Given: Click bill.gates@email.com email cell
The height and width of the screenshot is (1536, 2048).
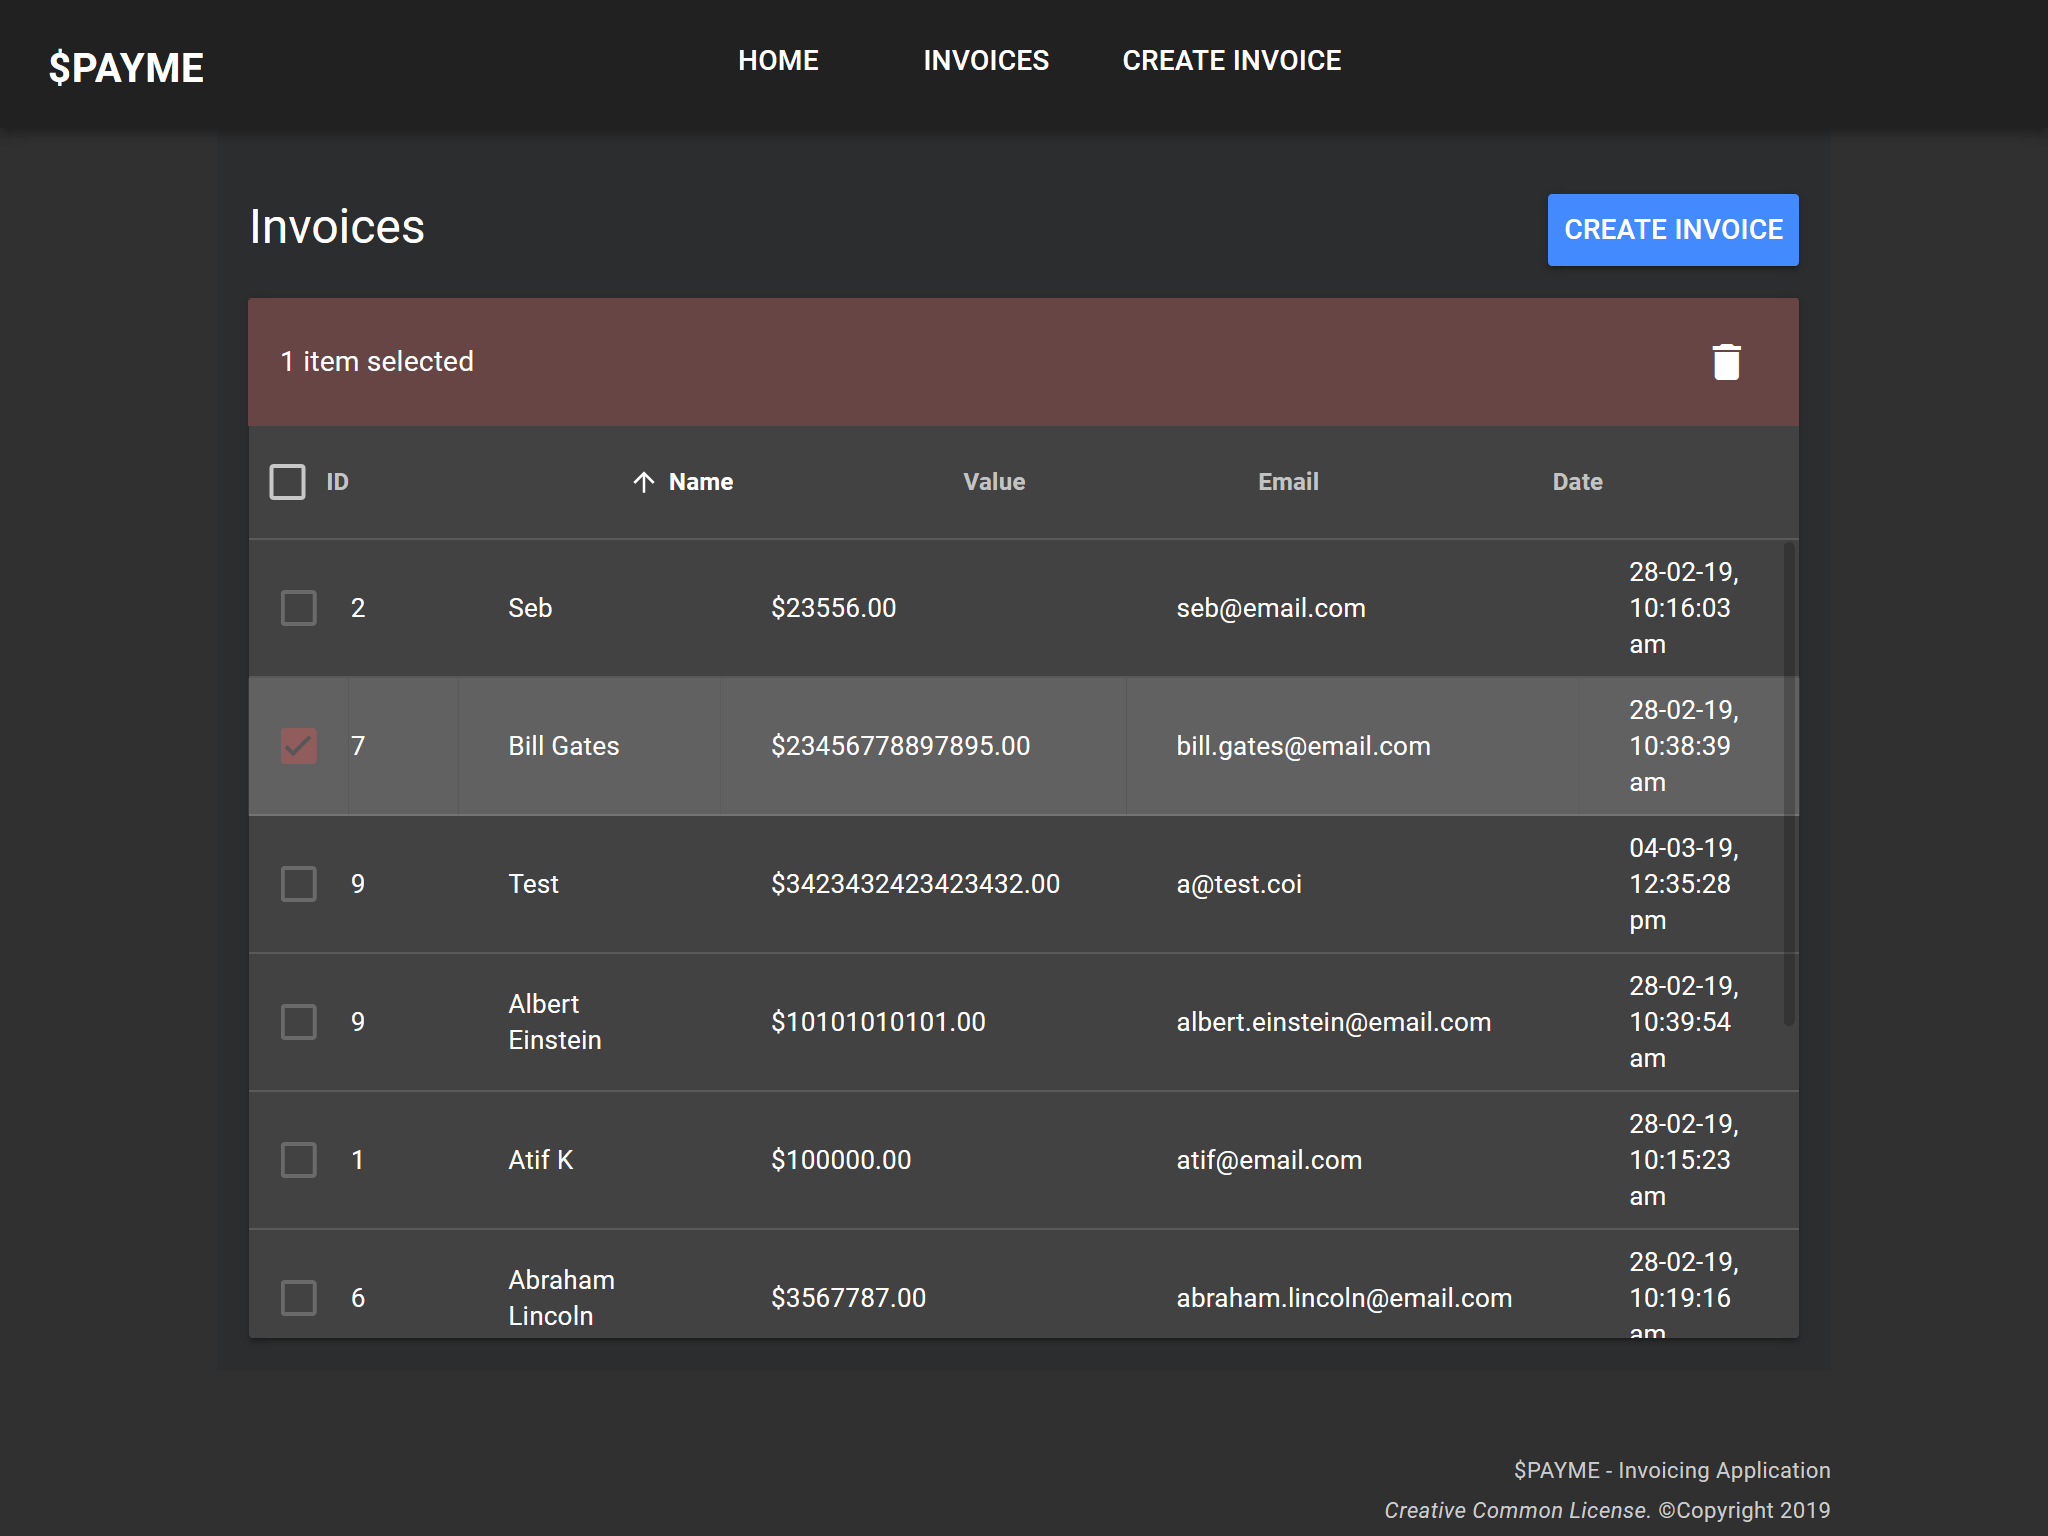Looking at the screenshot, I should (x=1303, y=746).
